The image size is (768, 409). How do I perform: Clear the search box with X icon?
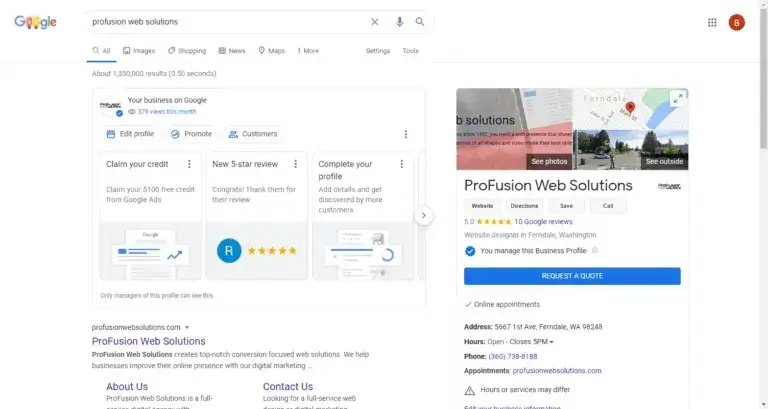pos(375,22)
